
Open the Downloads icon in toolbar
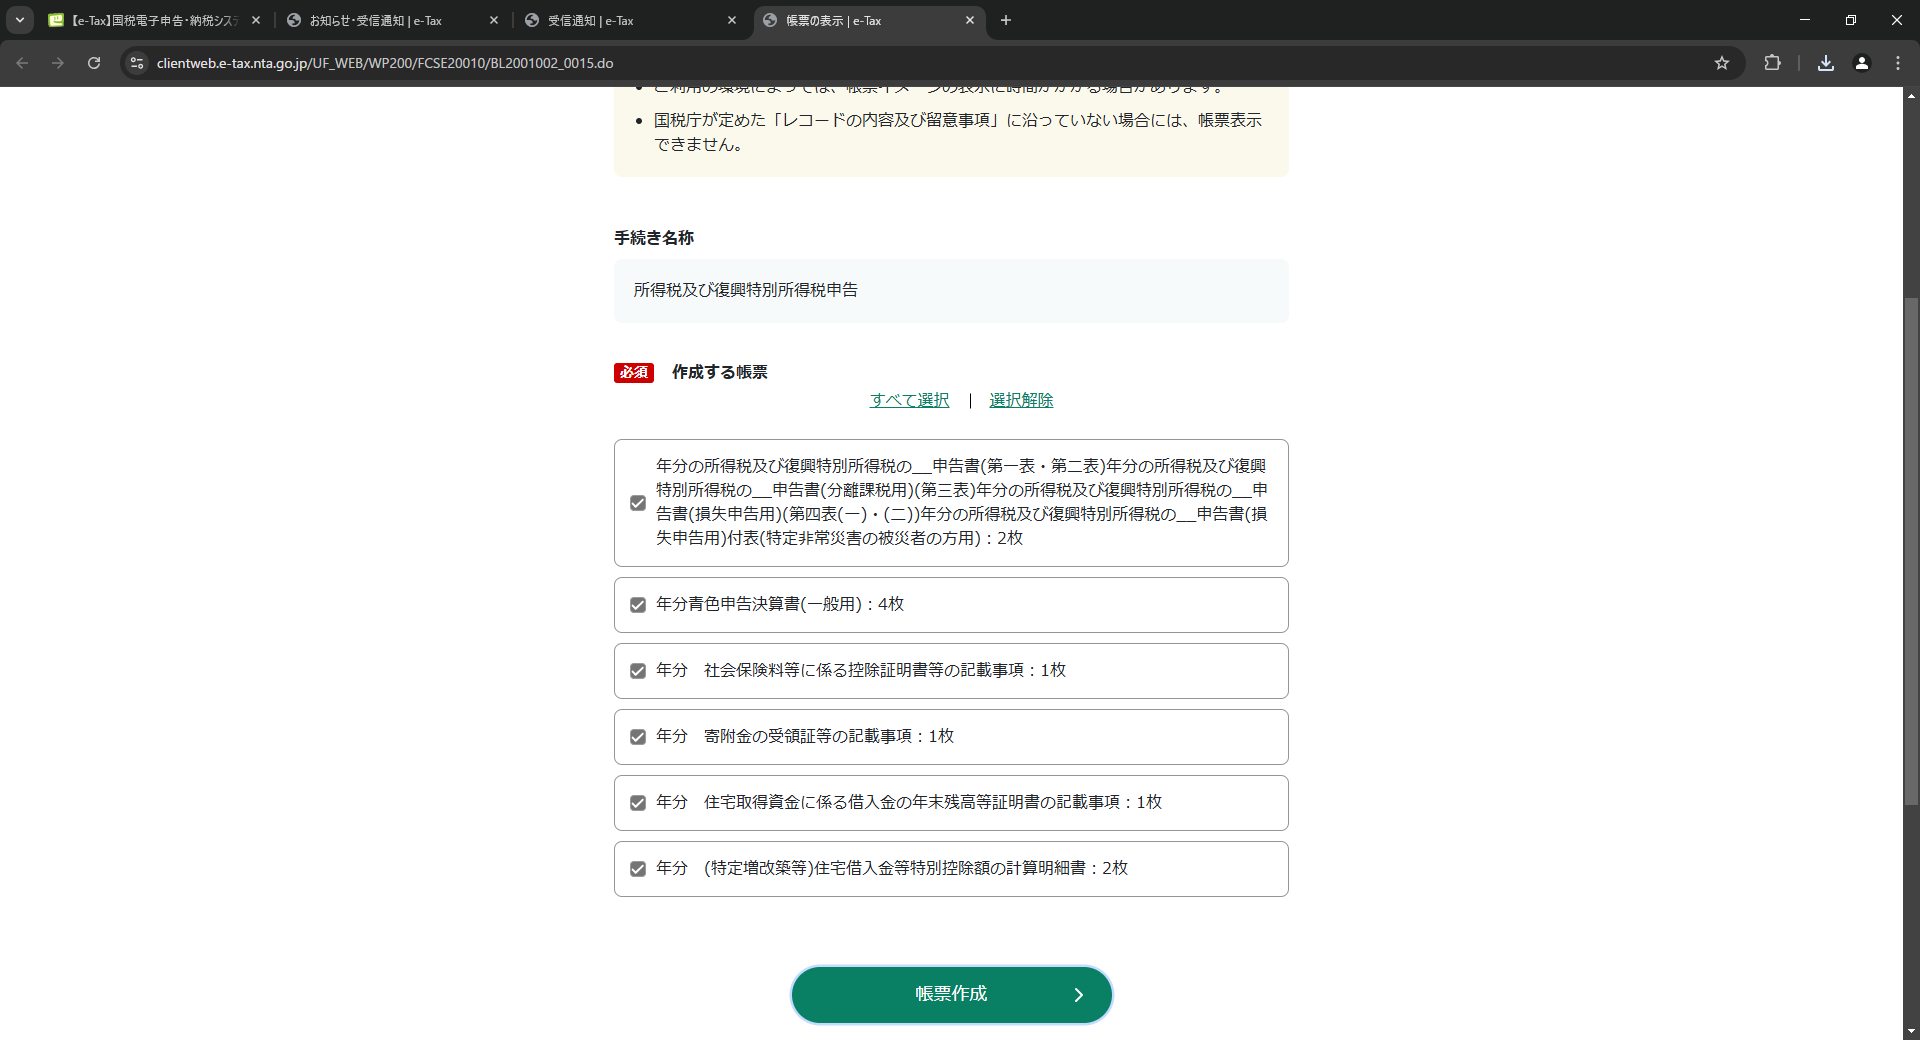pos(1826,63)
